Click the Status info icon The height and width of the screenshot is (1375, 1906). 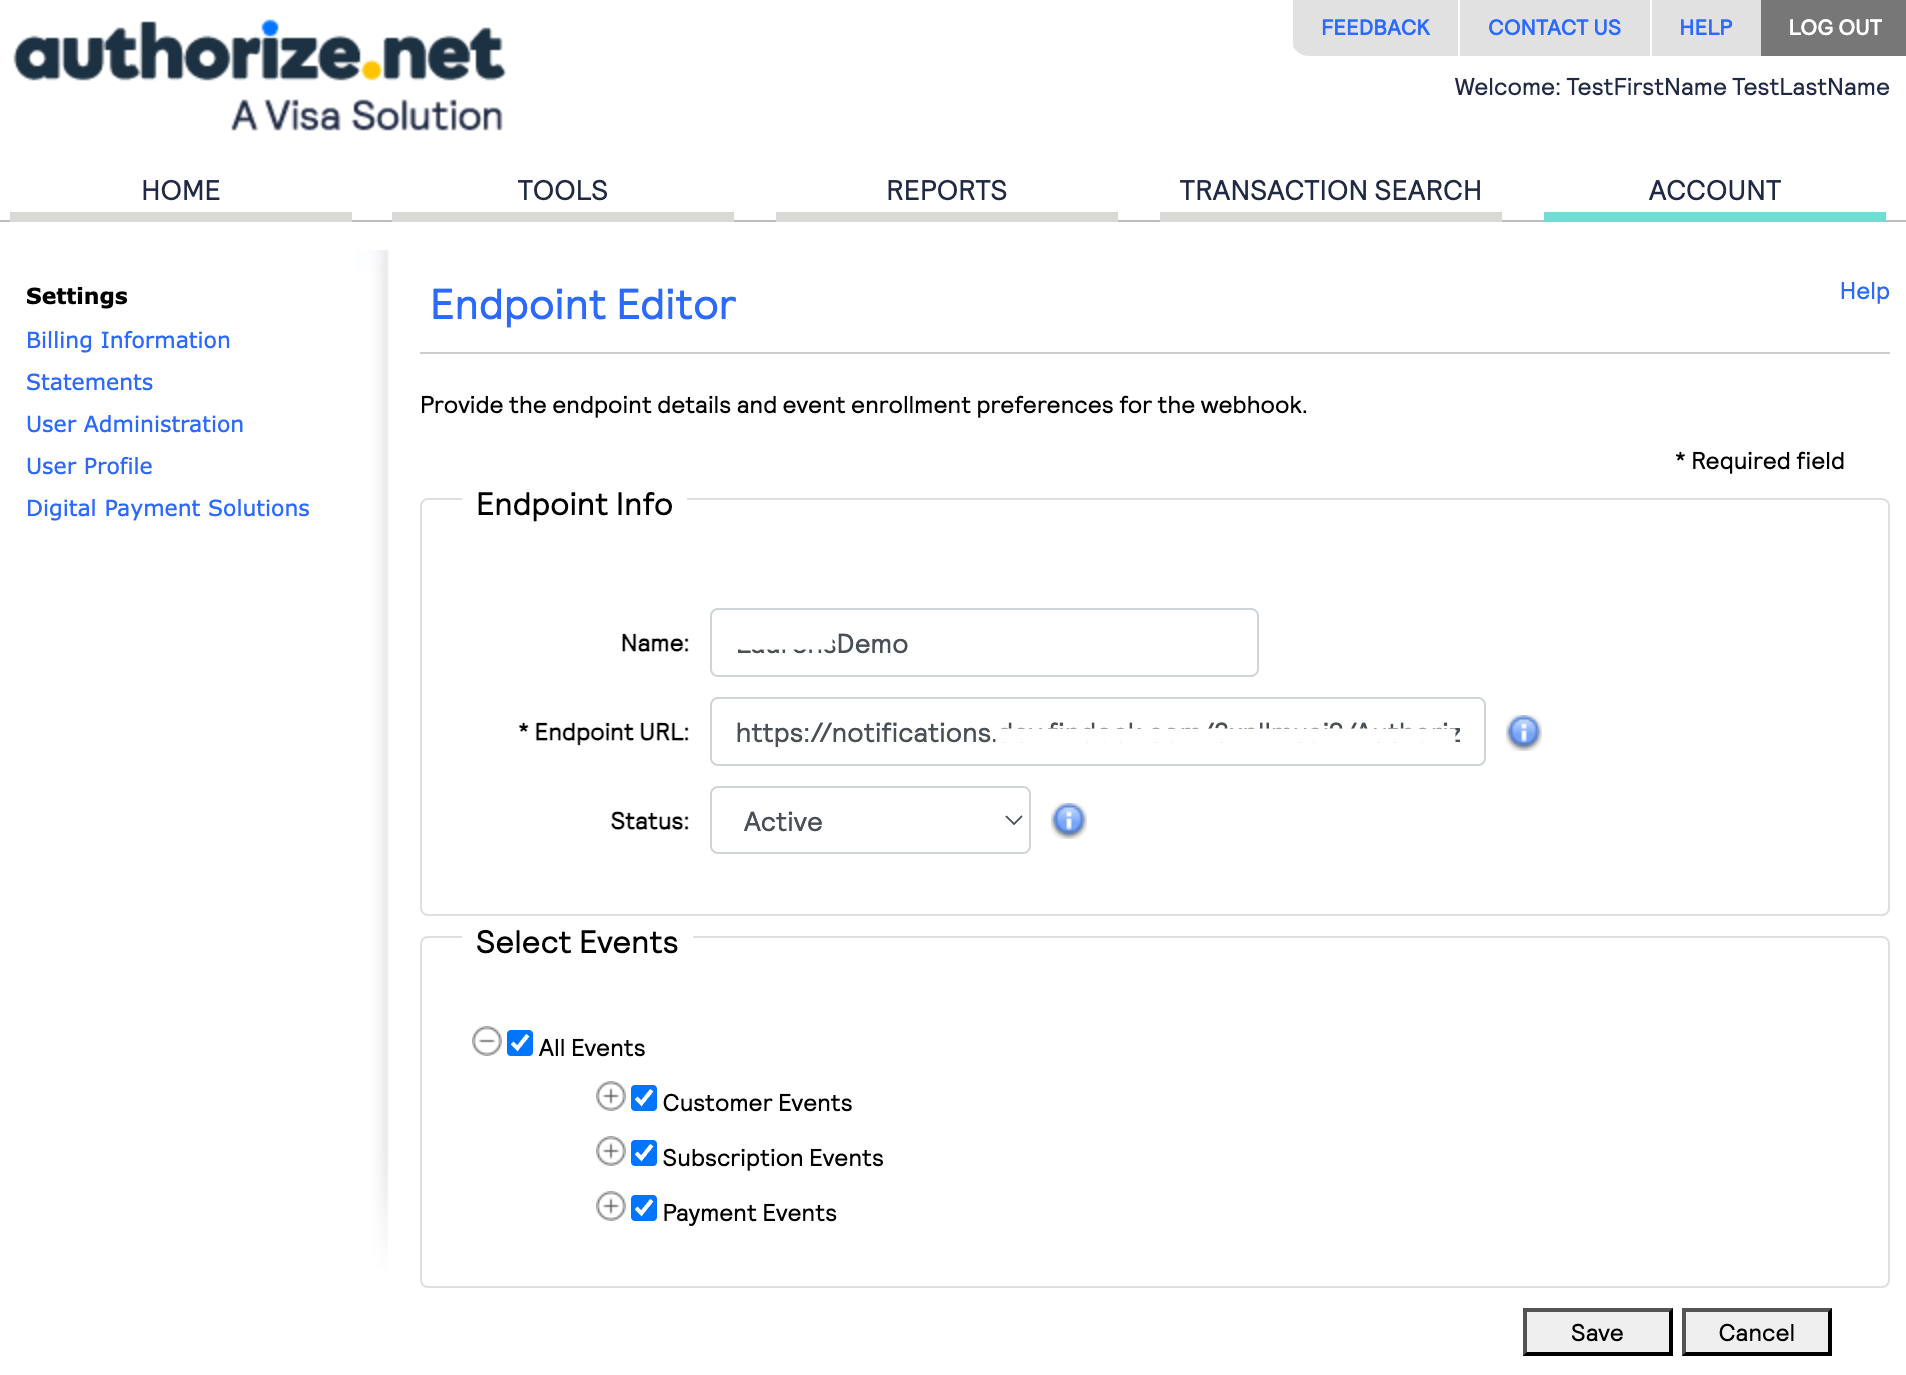[x=1068, y=820]
